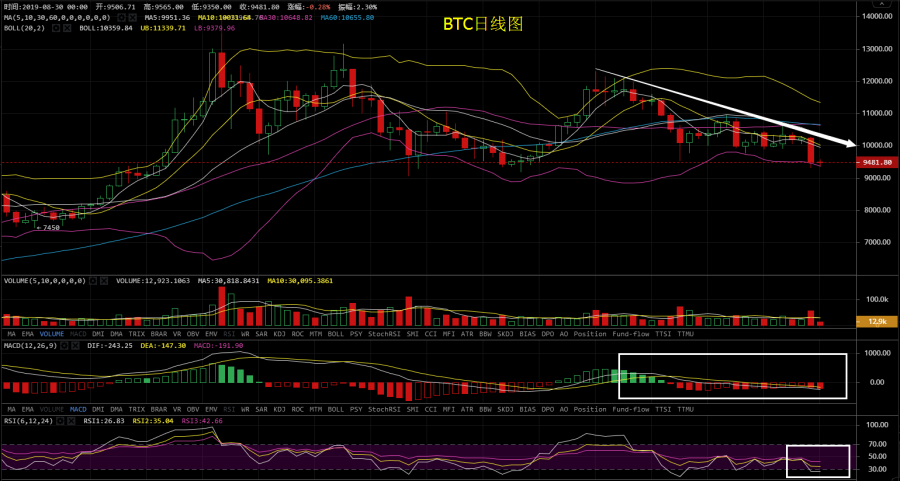Viewport: 900px width, 481px height.
Task: Click the orange 12.9k volume axis label
Action: click(876, 321)
